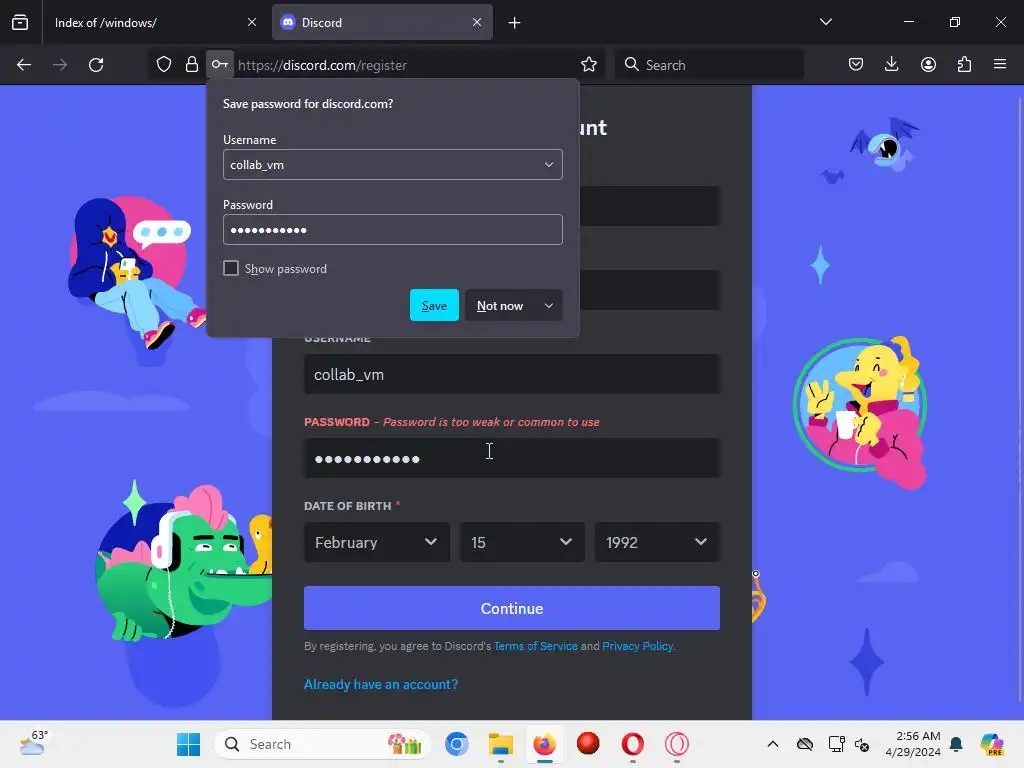
Task: Bookmark this page with the star
Action: coord(589,65)
